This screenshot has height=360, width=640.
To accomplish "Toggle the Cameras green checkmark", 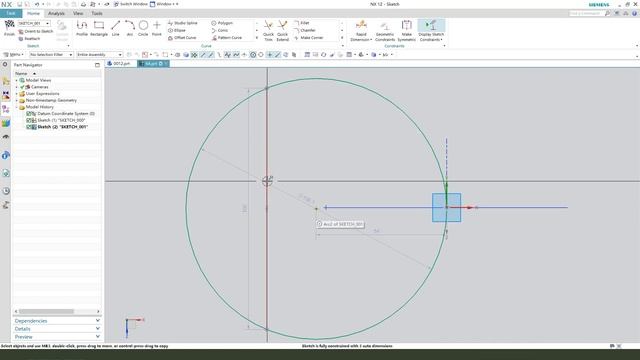I will click(22, 87).
